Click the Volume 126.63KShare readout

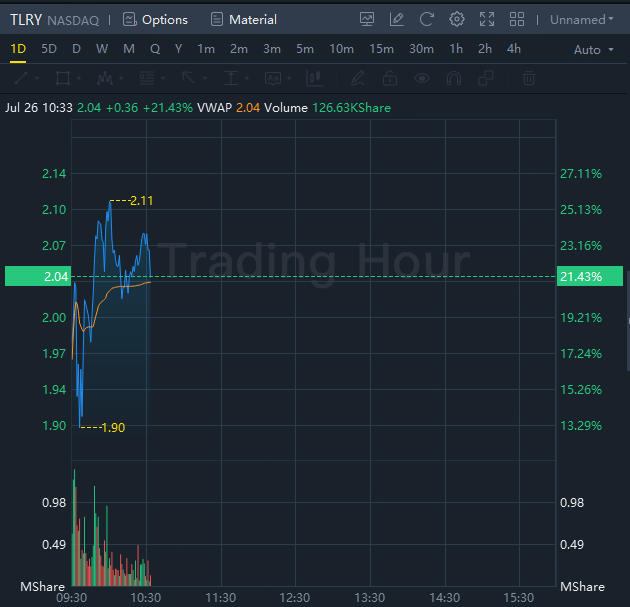[327, 108]
